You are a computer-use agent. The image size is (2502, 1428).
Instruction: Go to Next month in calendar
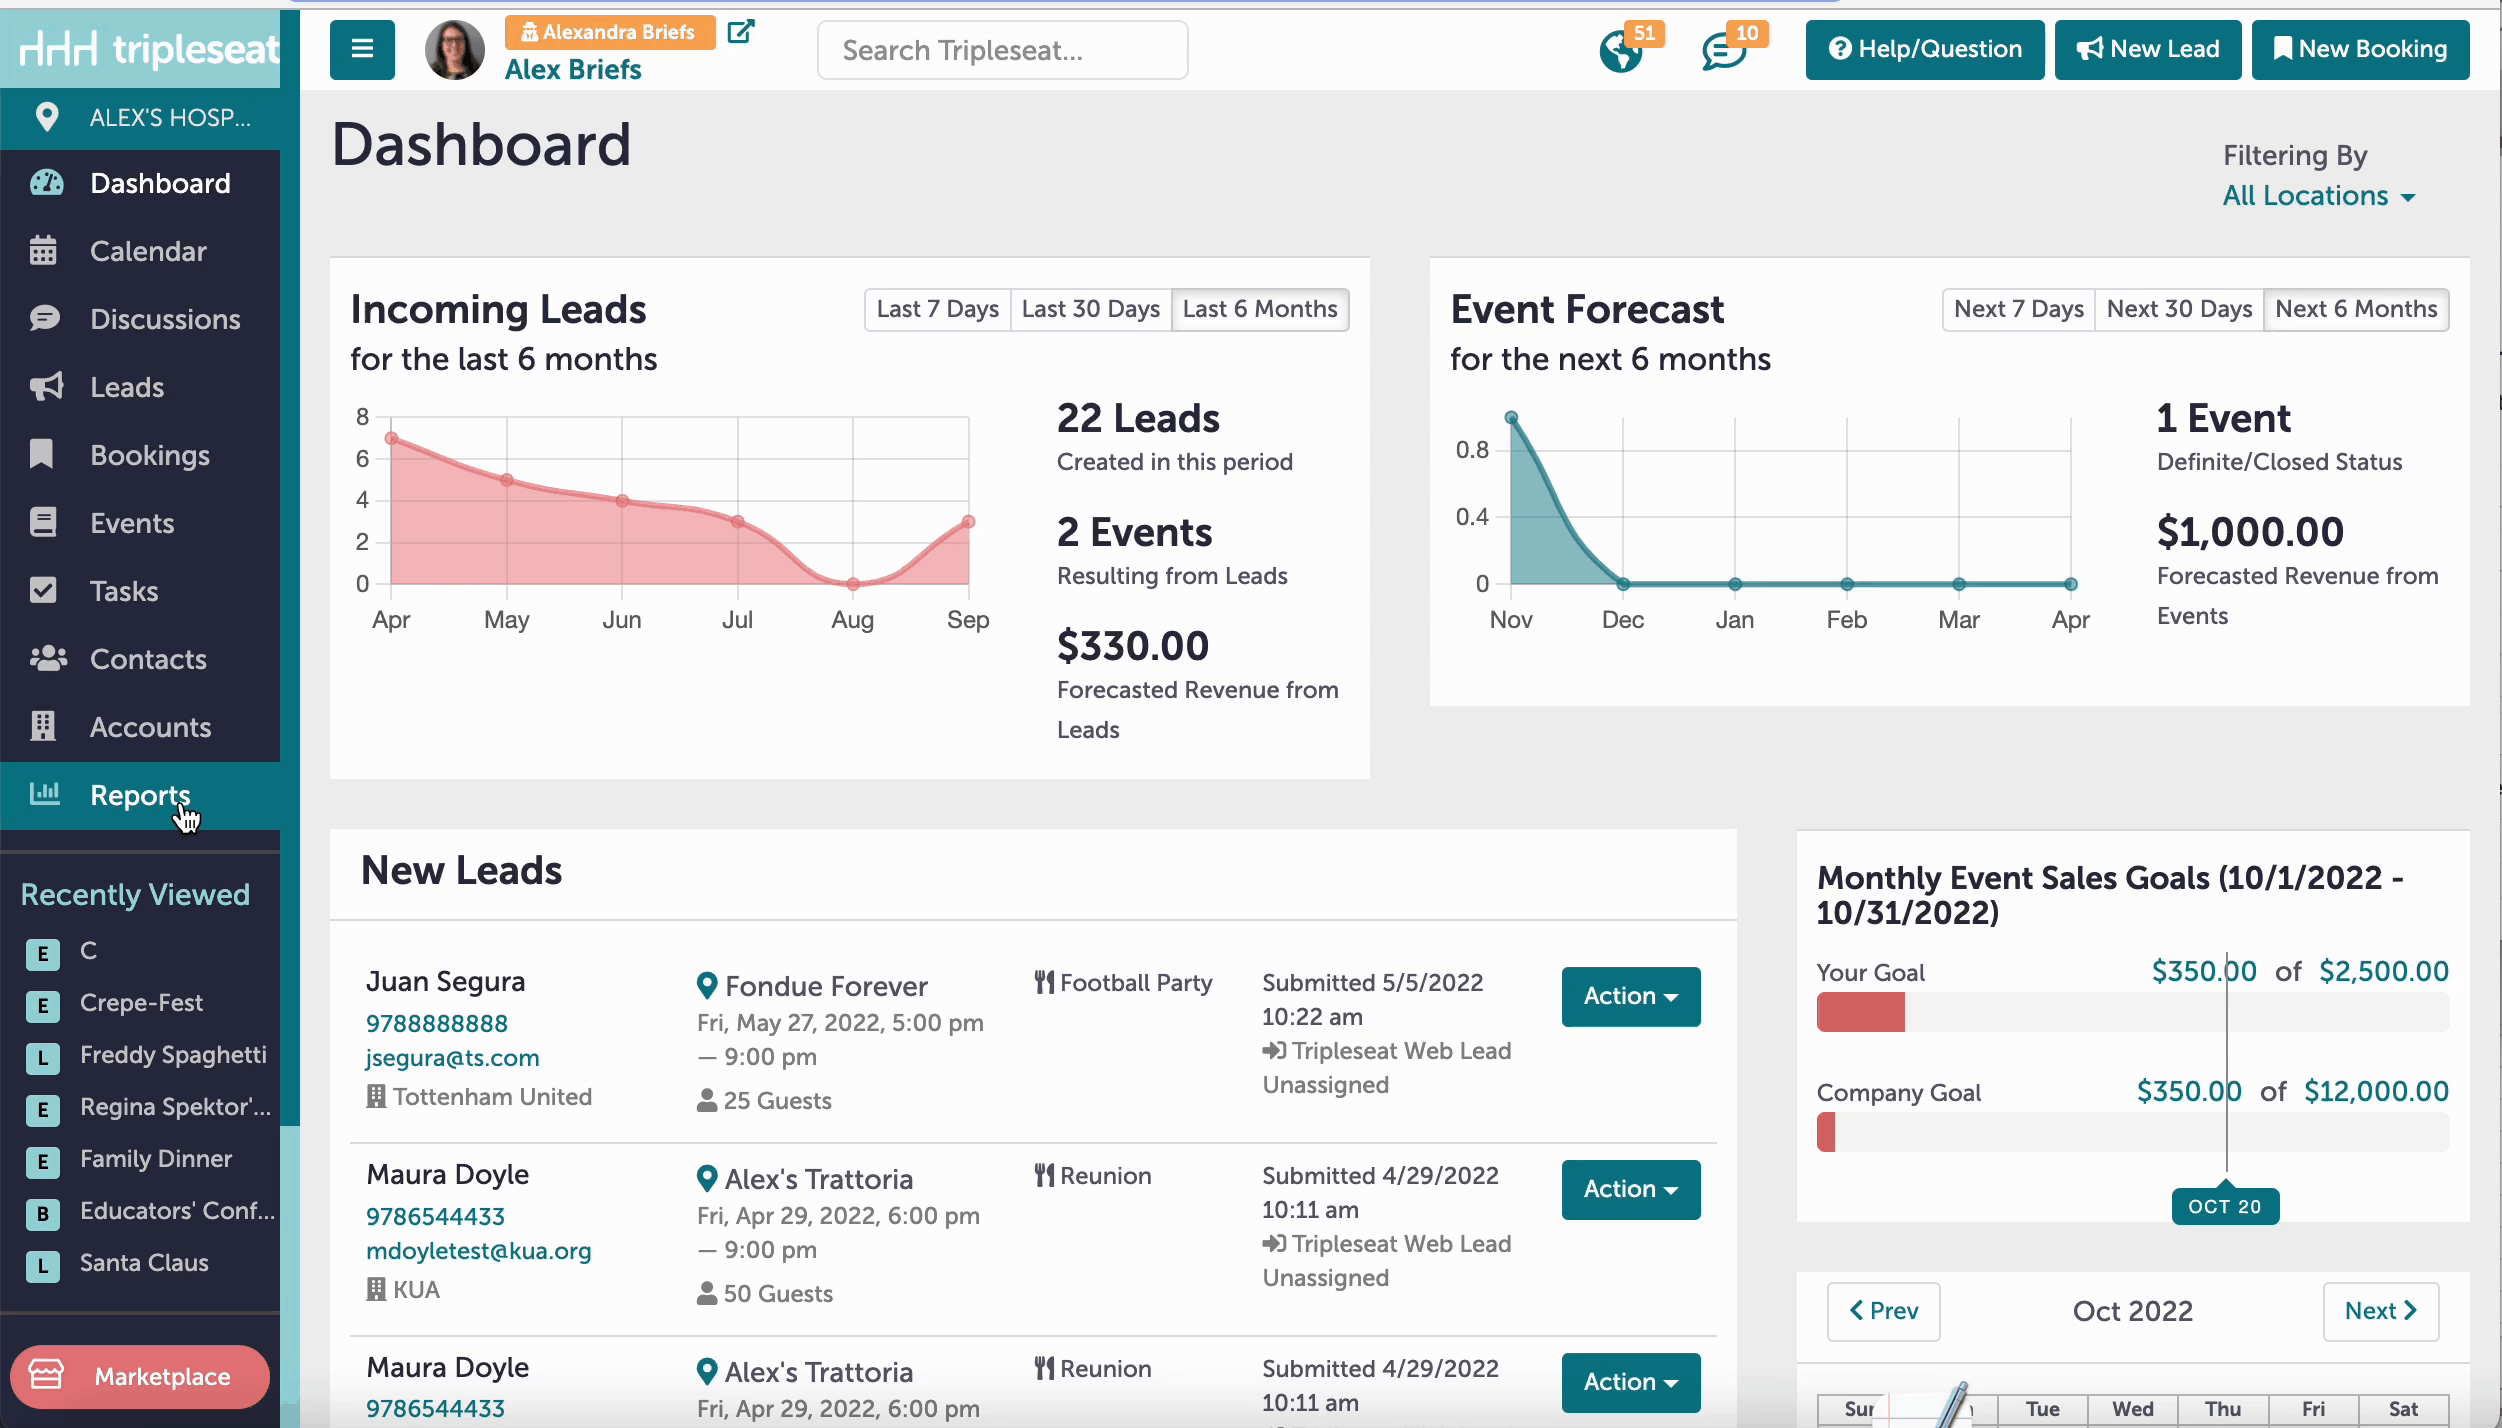pos(2381,1311)
